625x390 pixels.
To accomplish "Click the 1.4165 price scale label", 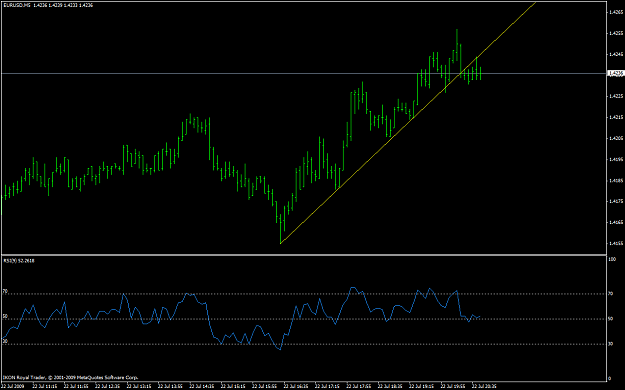I will pos(616,222).
